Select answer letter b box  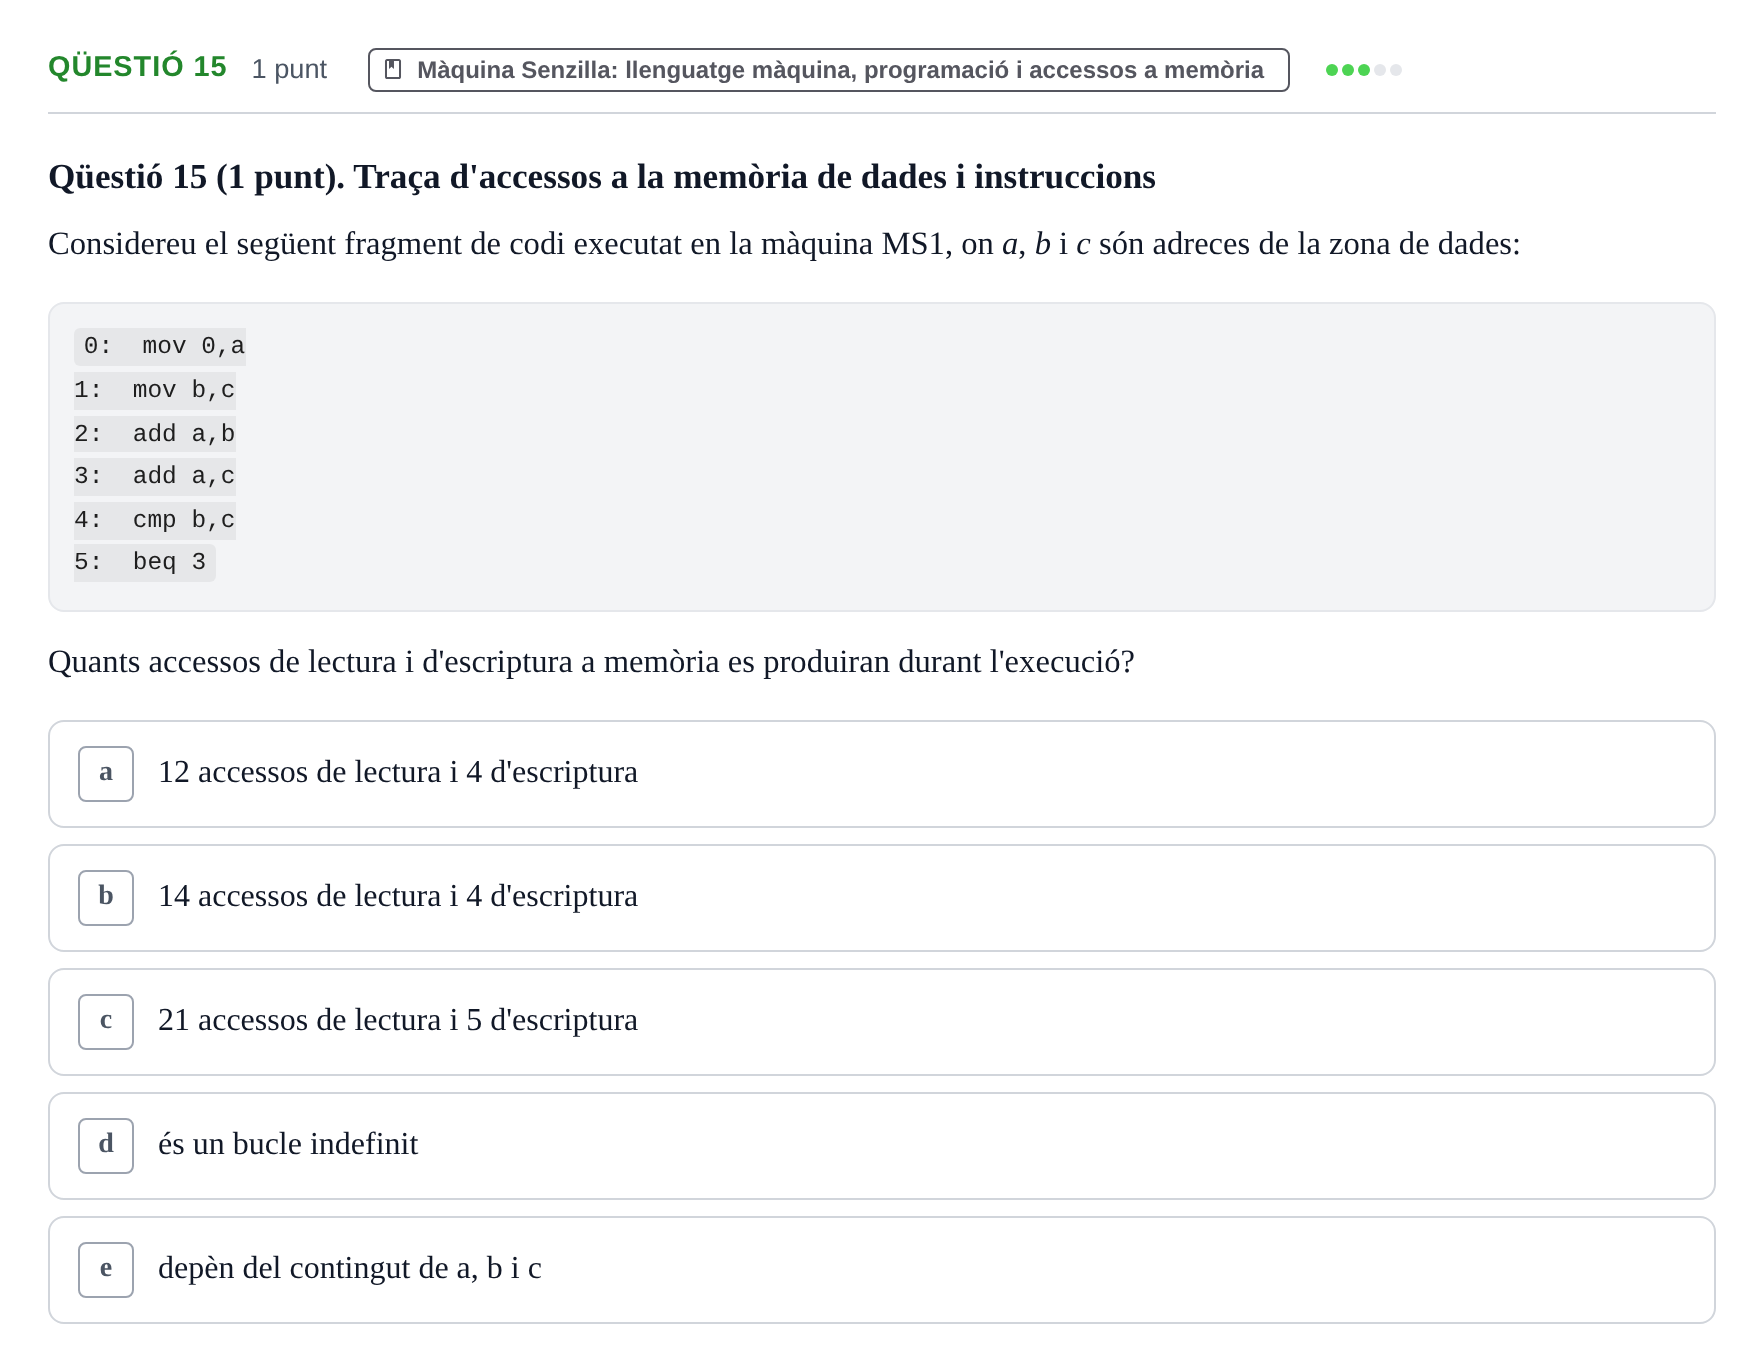click(106, 898)
